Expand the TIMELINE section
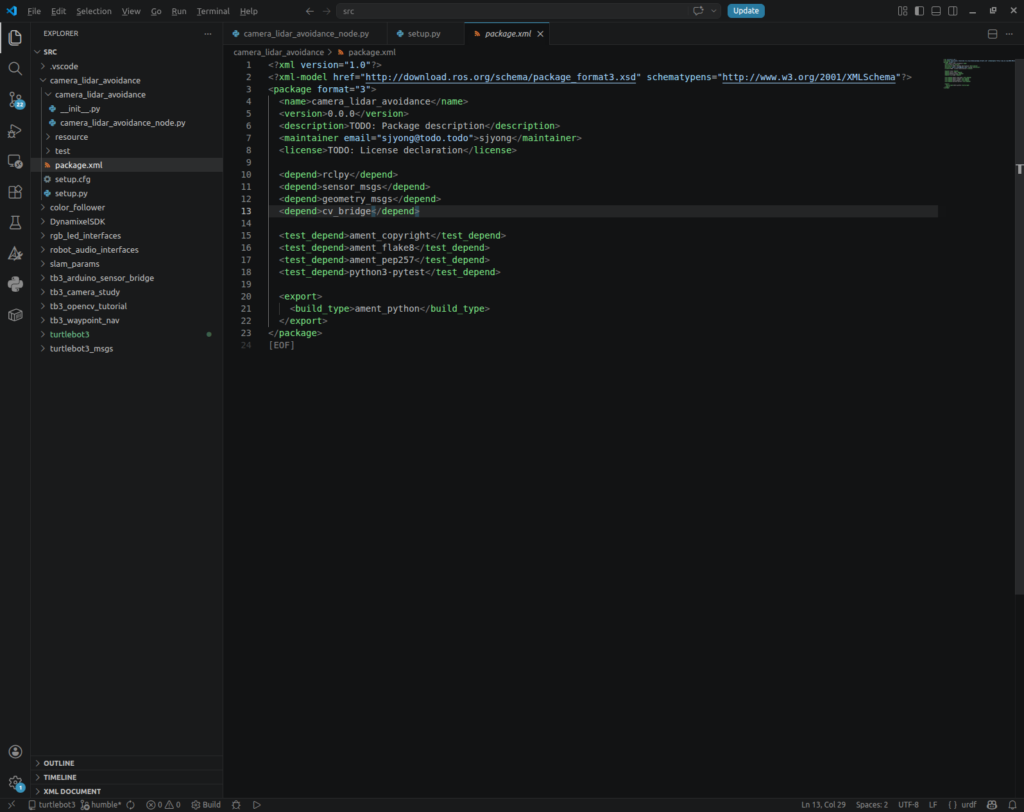The width and height of the screenshot is (1024, 812). tap(127, 777)
